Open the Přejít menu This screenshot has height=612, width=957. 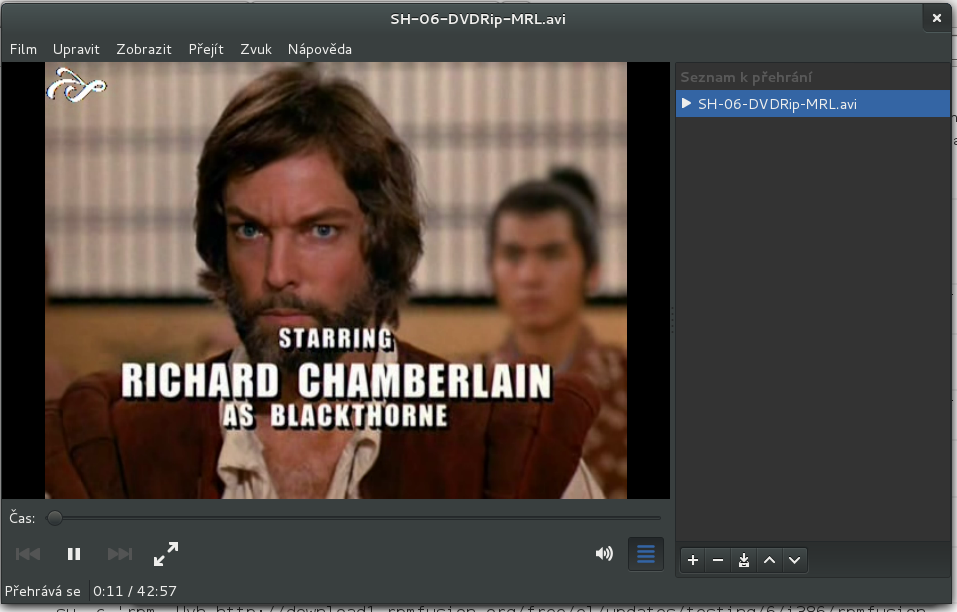[206, 49]
